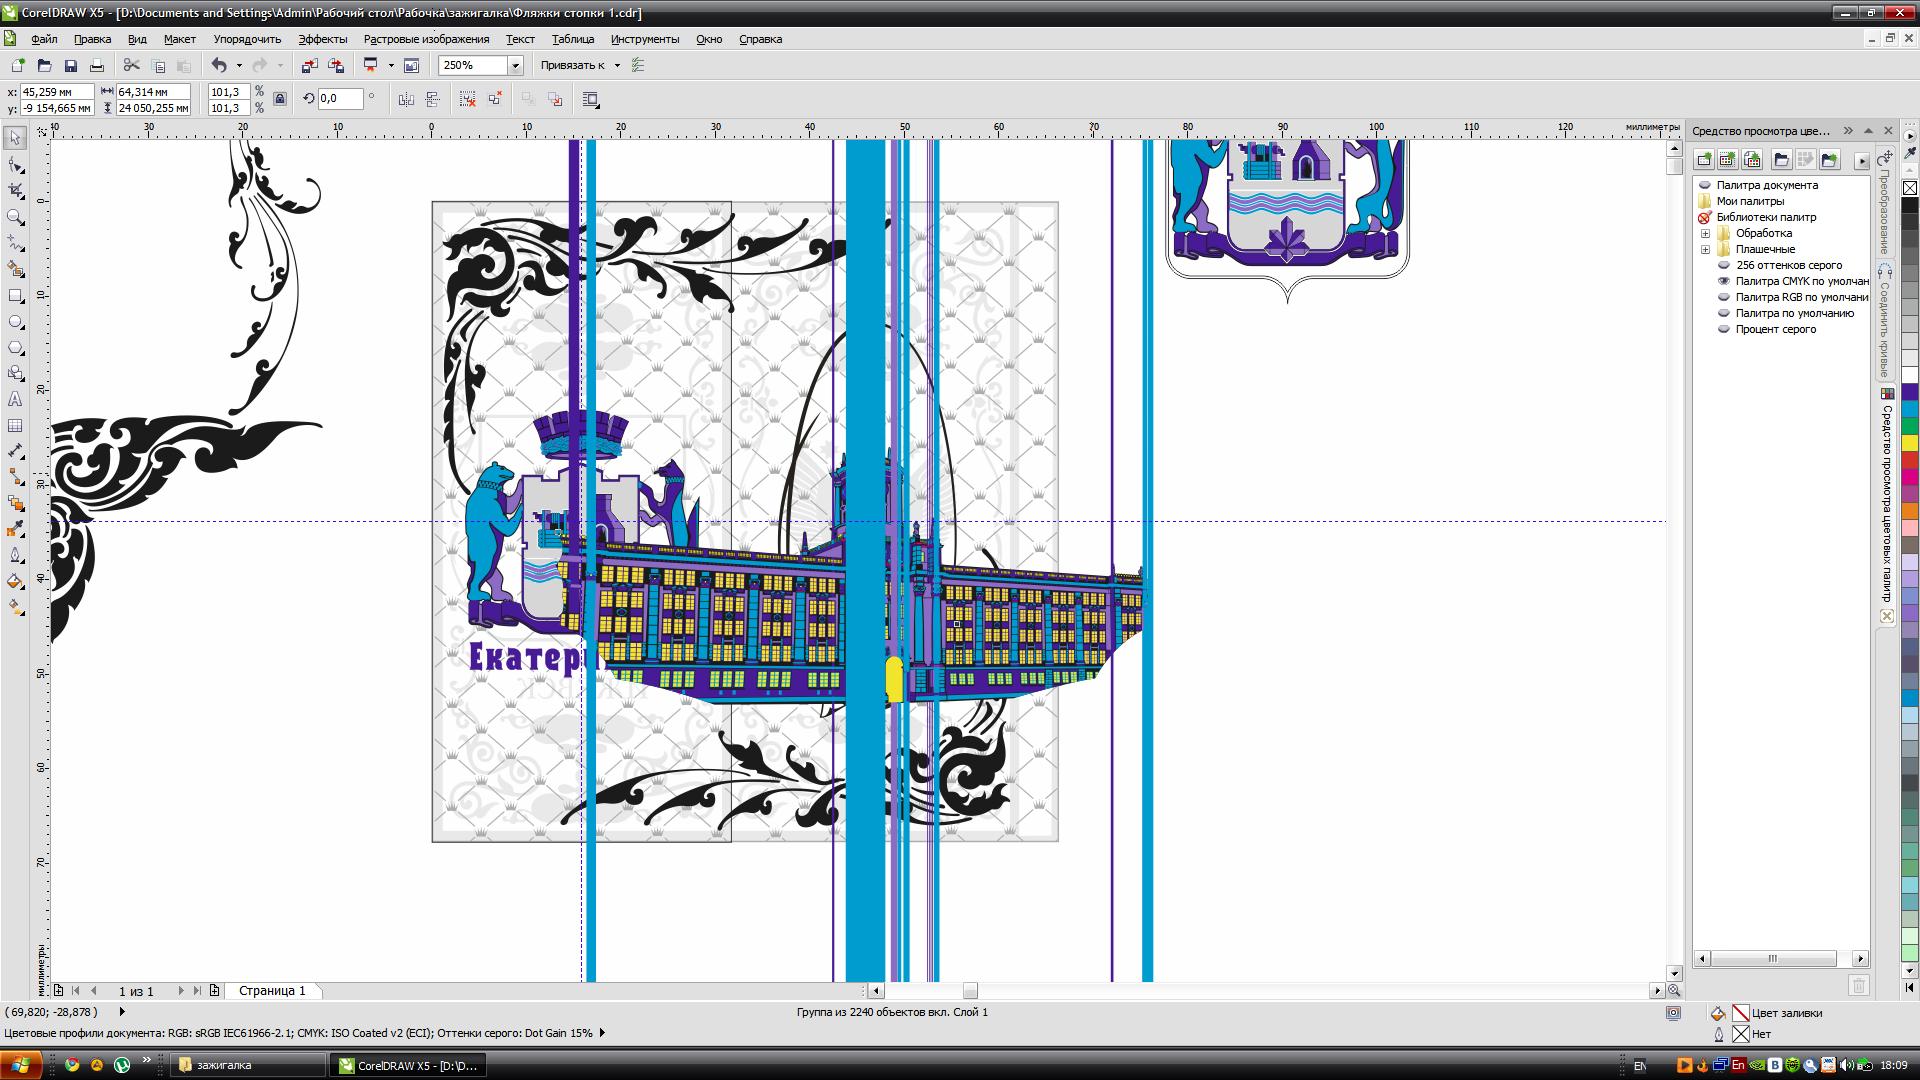Open the application launcher dropdown arrow
Screen dimensions: 1920x1080
click(391, 65)
